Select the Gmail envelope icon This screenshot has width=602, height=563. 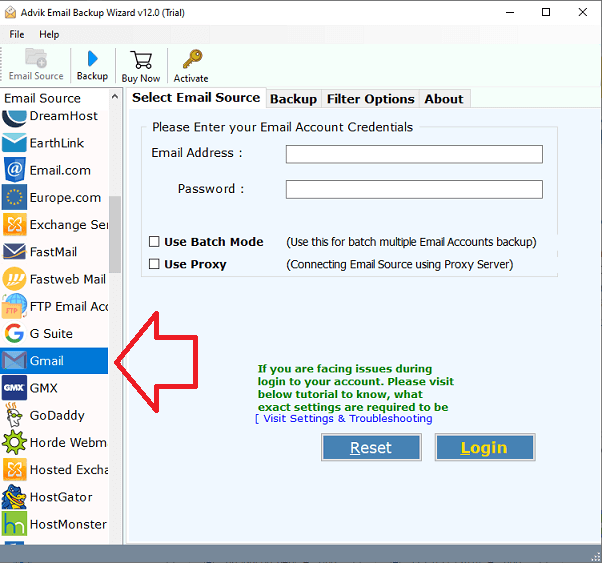click(x=14, y=361)
